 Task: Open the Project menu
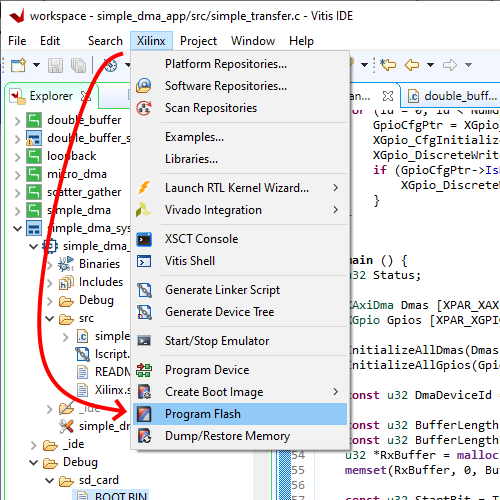click(x=198, y=41)
